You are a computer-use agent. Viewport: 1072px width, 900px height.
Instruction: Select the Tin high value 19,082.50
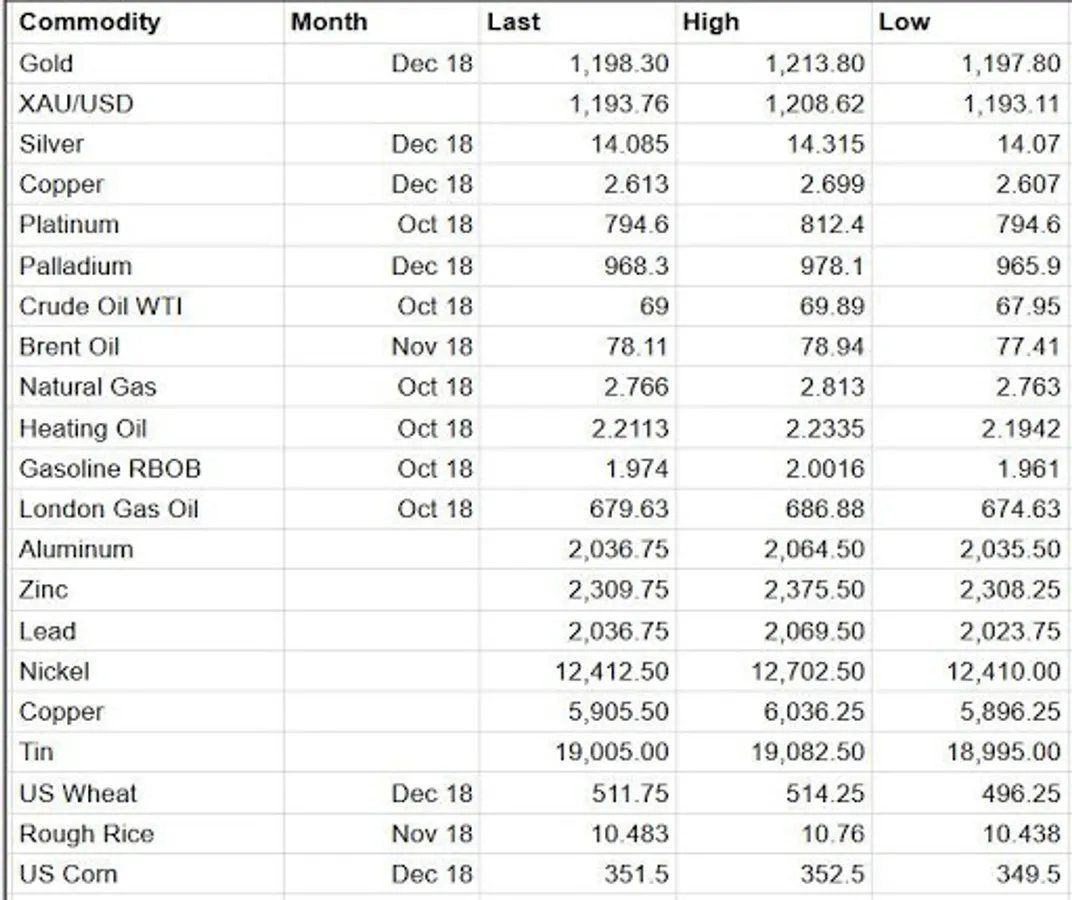808,752
